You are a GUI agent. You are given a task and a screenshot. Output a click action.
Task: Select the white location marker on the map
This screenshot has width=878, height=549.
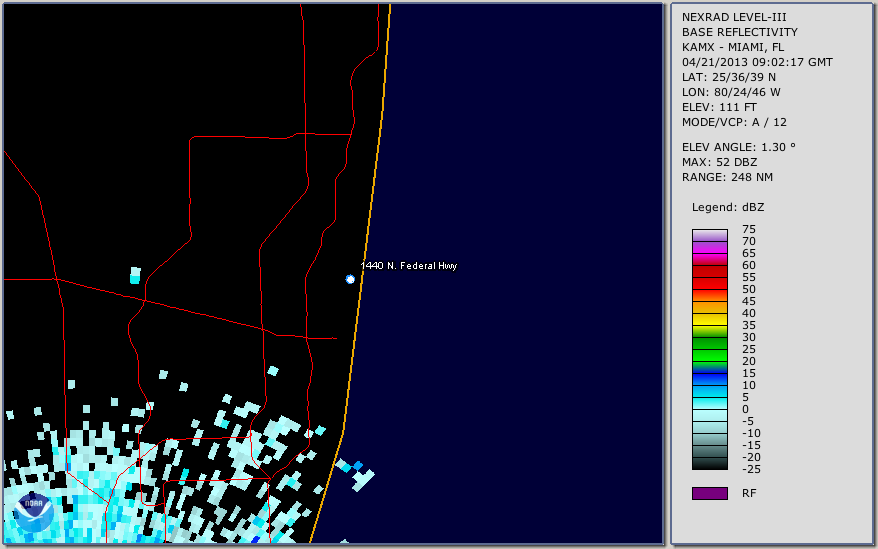350,279
